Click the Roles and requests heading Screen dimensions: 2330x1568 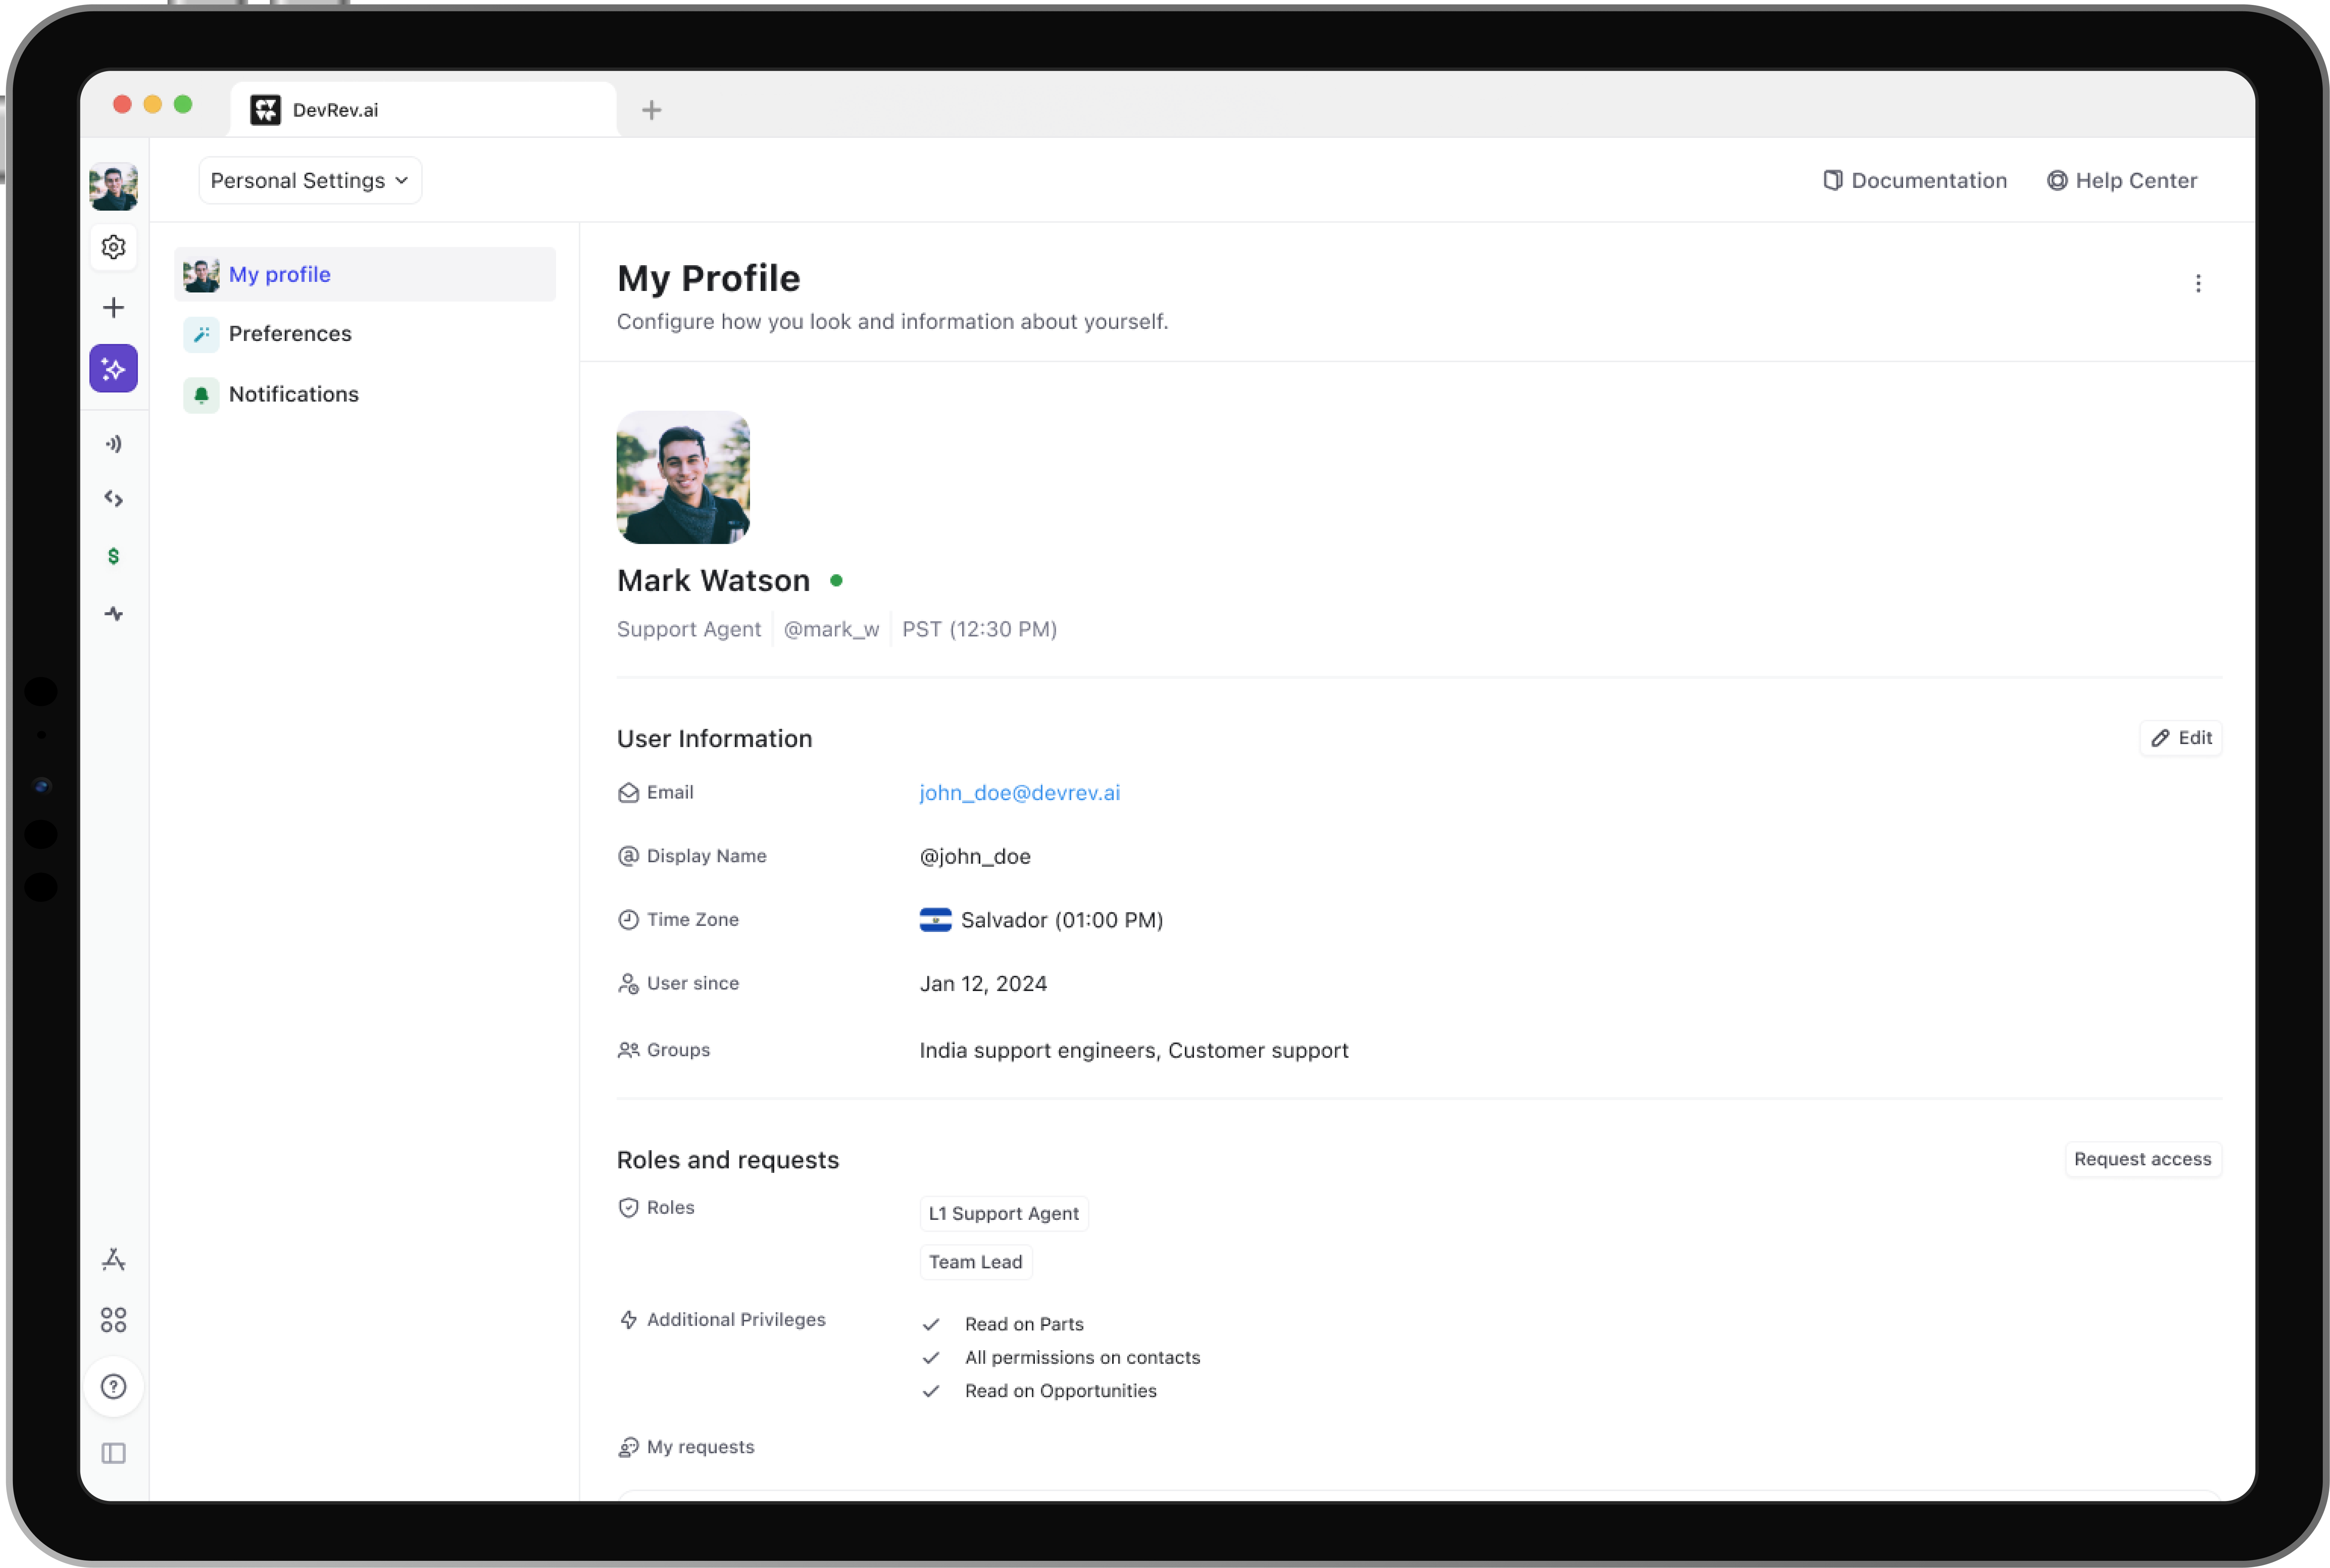click(x=728, y=1160)
